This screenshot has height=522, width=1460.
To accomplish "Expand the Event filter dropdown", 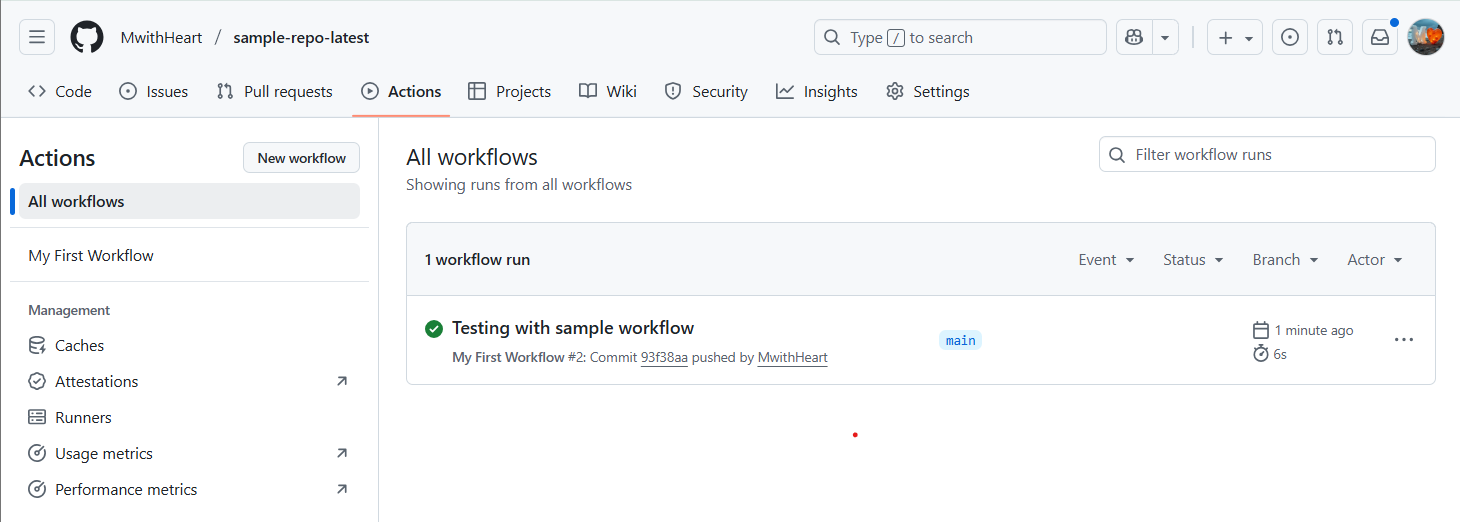I will point(1106,260).
